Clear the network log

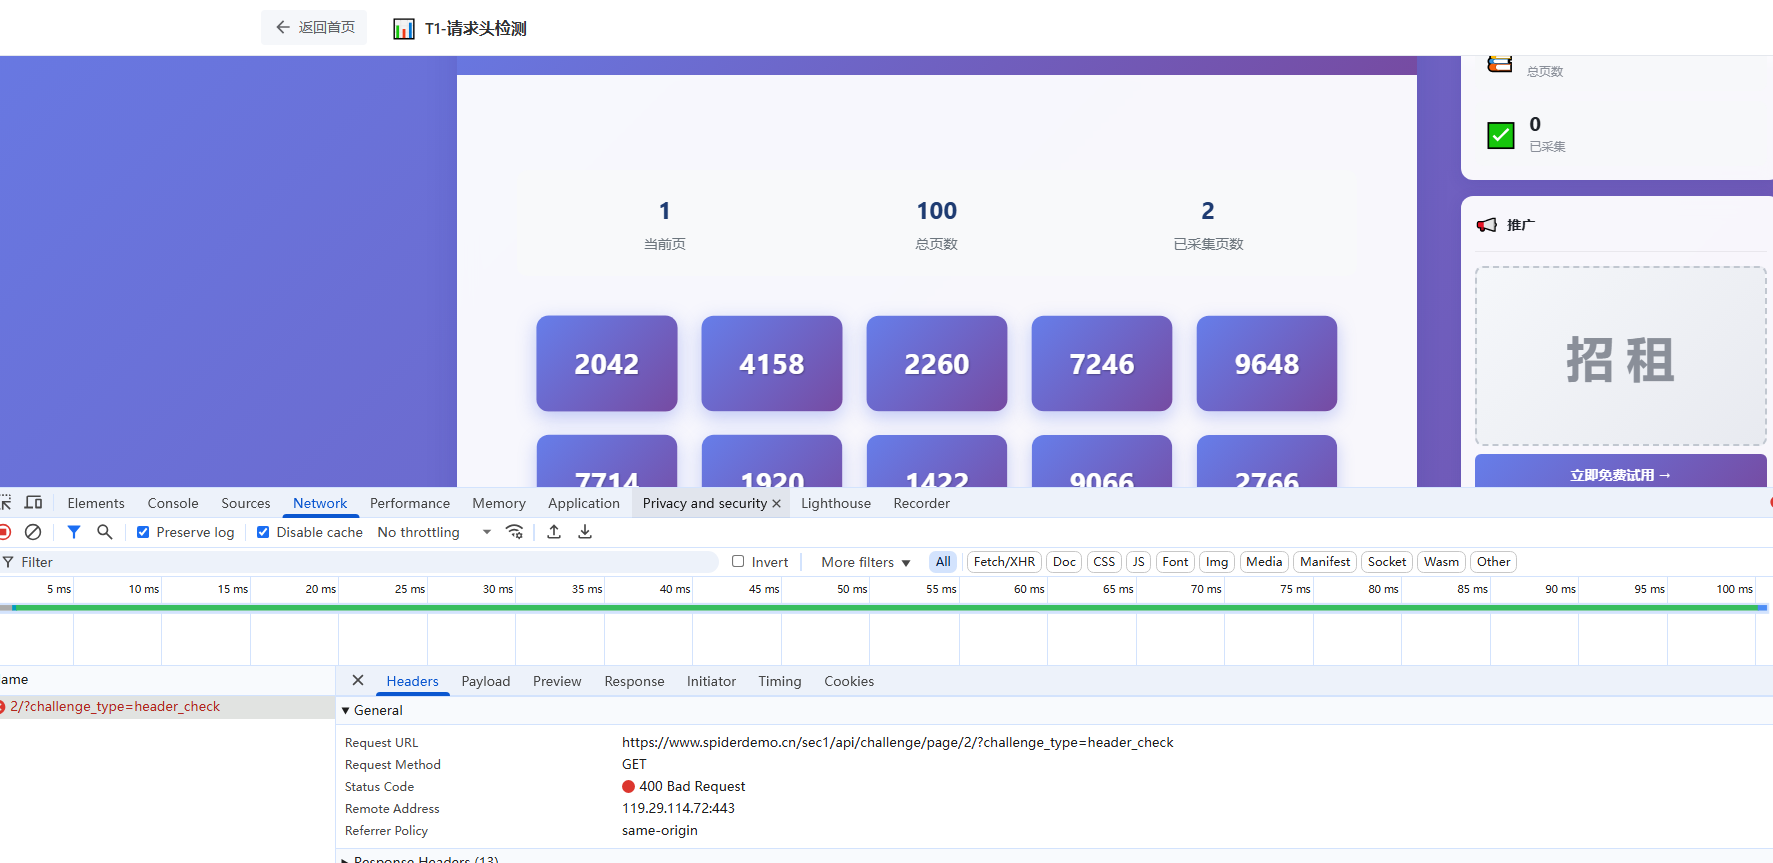tap(33, 532)
